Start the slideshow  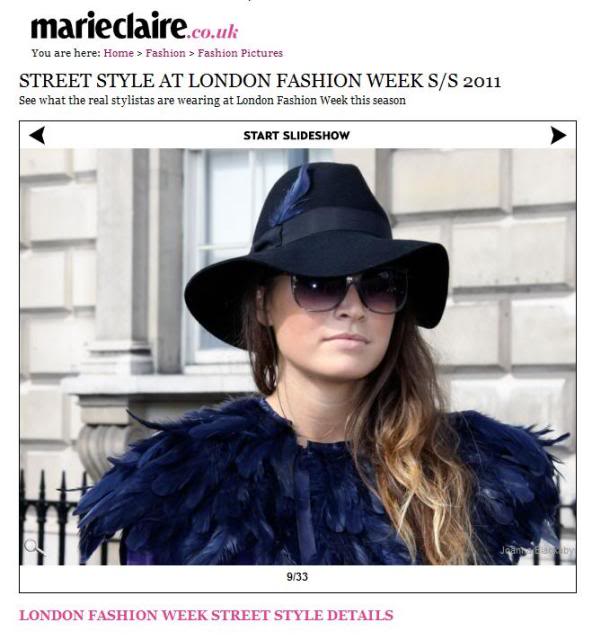pyautogui.click(x=296, y=136)
